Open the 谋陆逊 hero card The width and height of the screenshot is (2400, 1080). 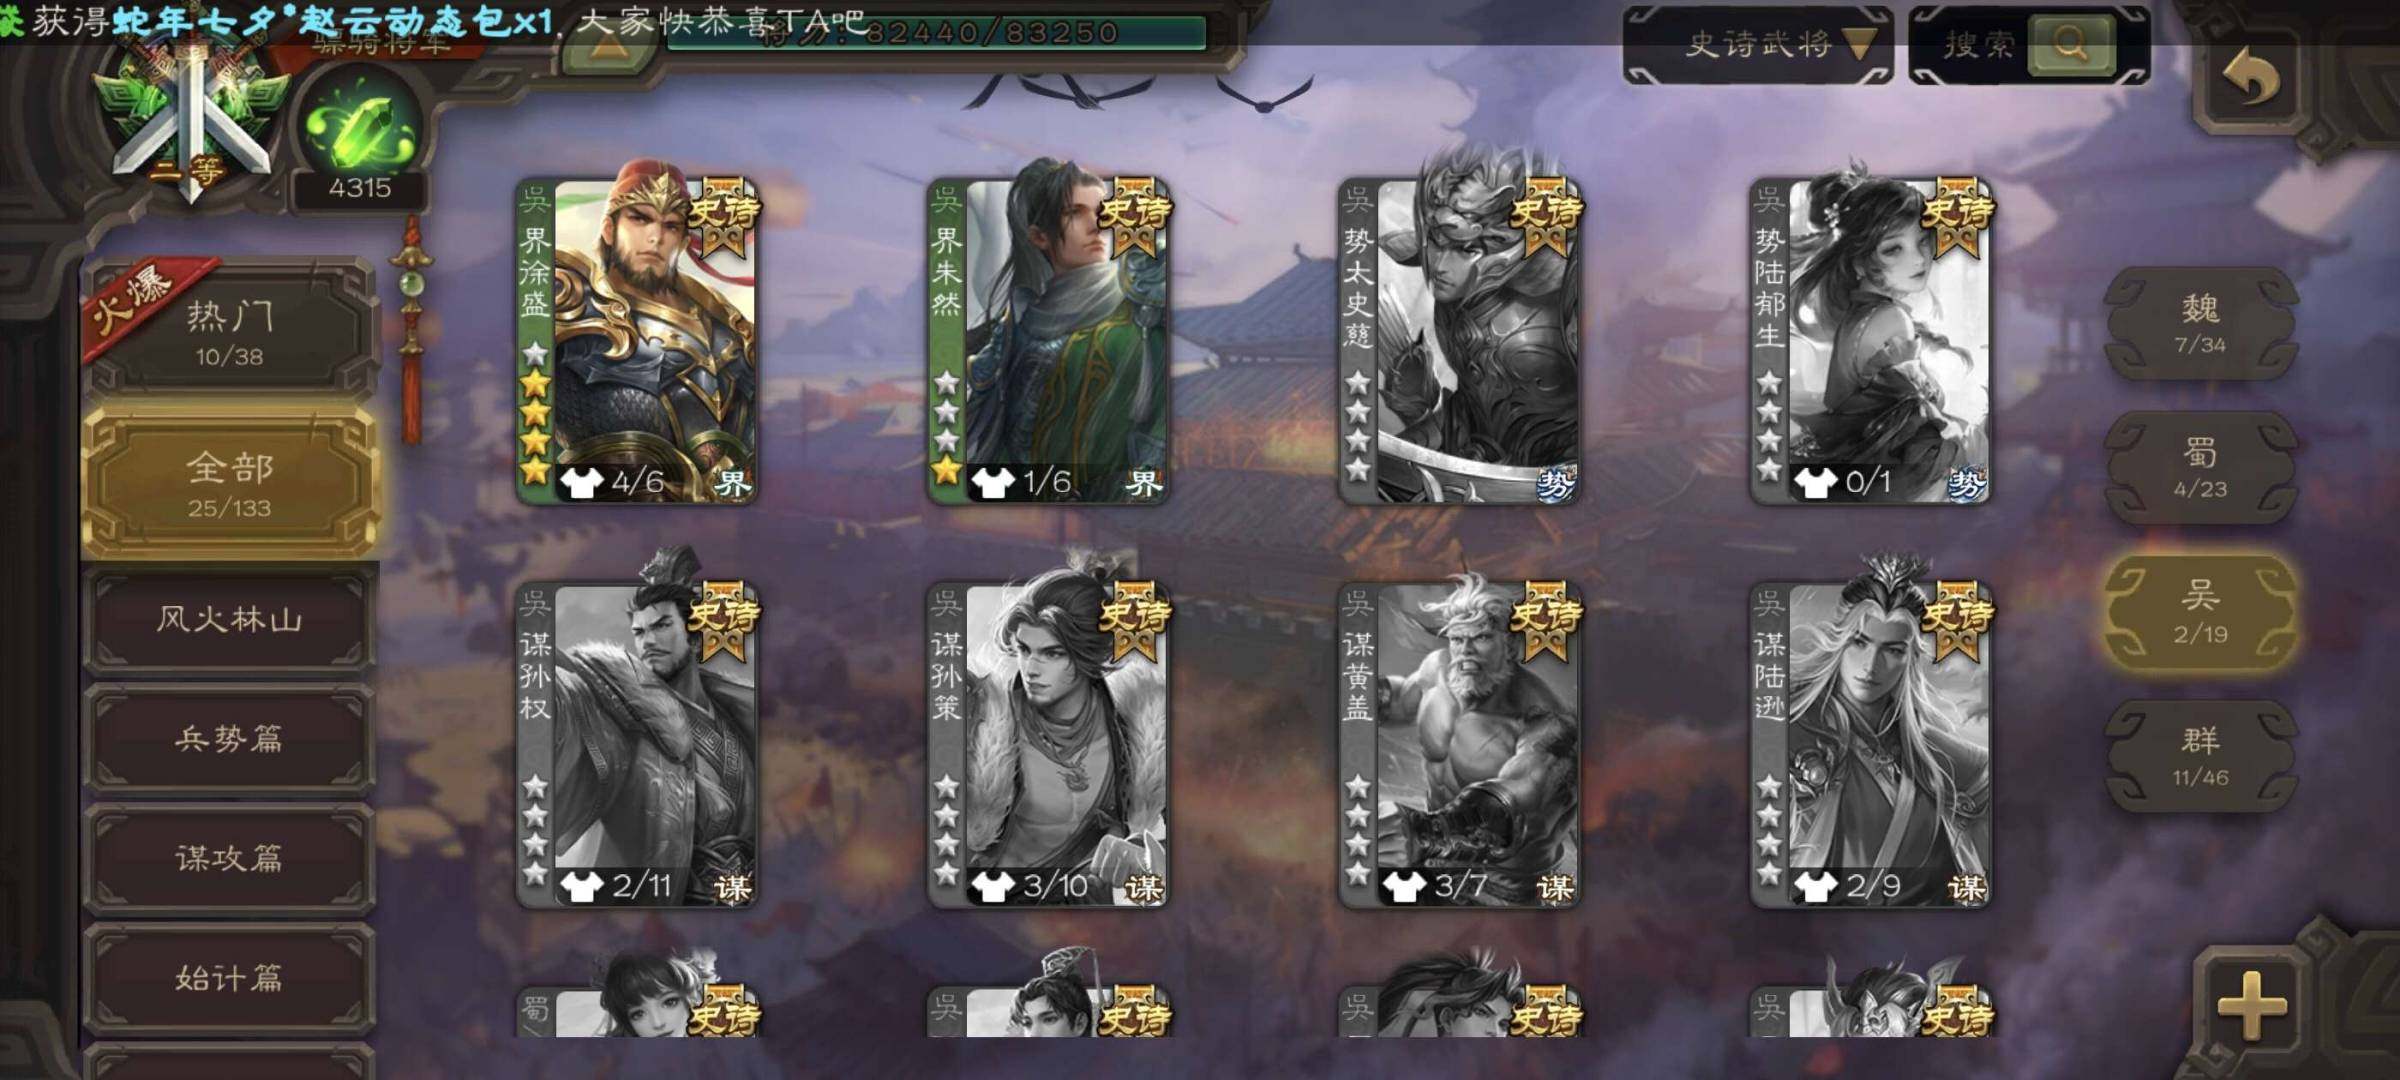tap(1870, 745)
